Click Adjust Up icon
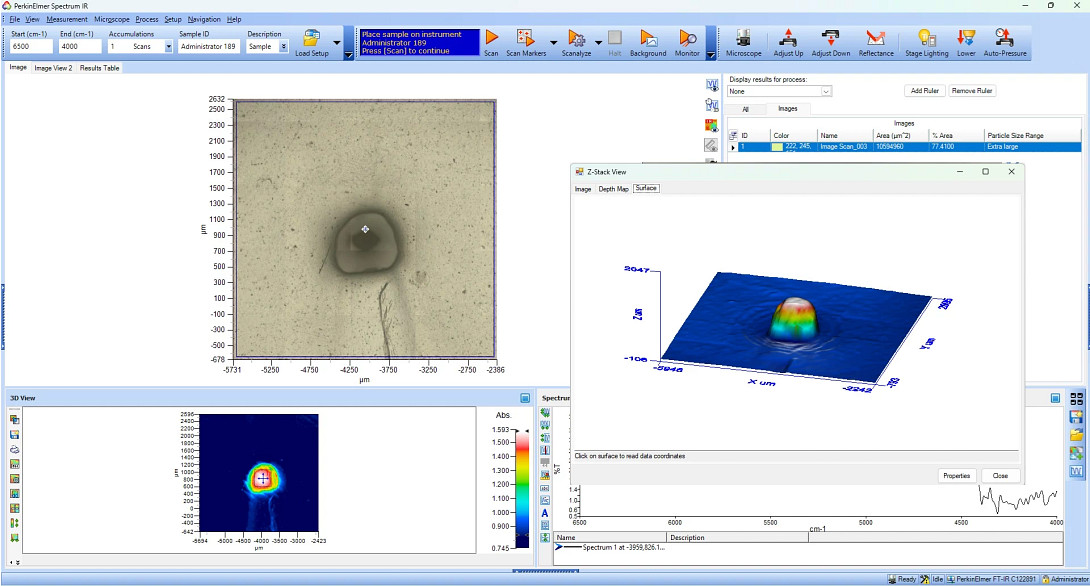The height and width of the screenshot is (586, 1090). (788, 38)
